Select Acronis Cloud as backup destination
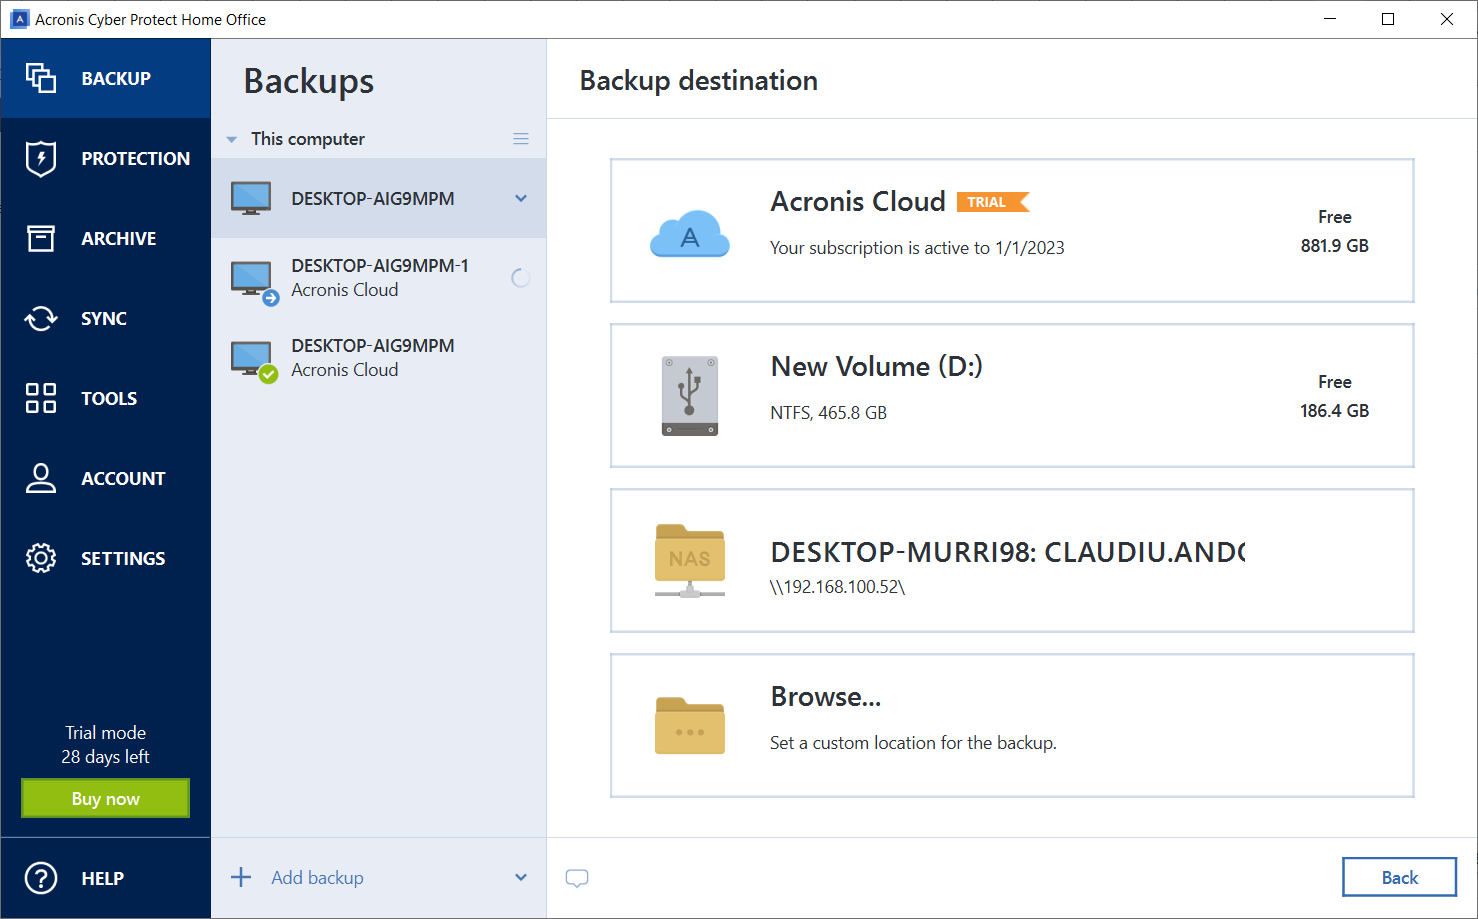 coord(1012,230)
